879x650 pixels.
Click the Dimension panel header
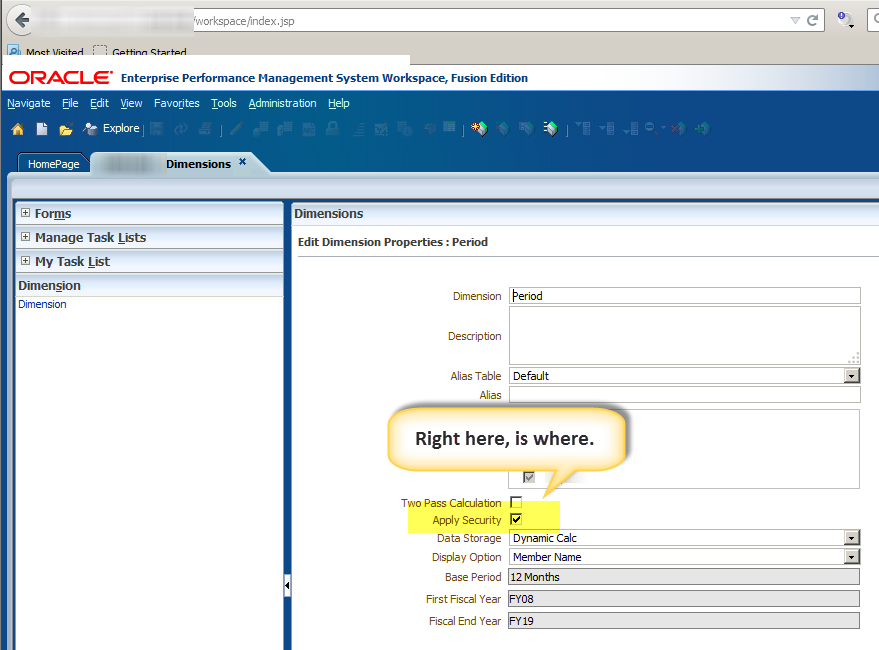pos(149,285)
